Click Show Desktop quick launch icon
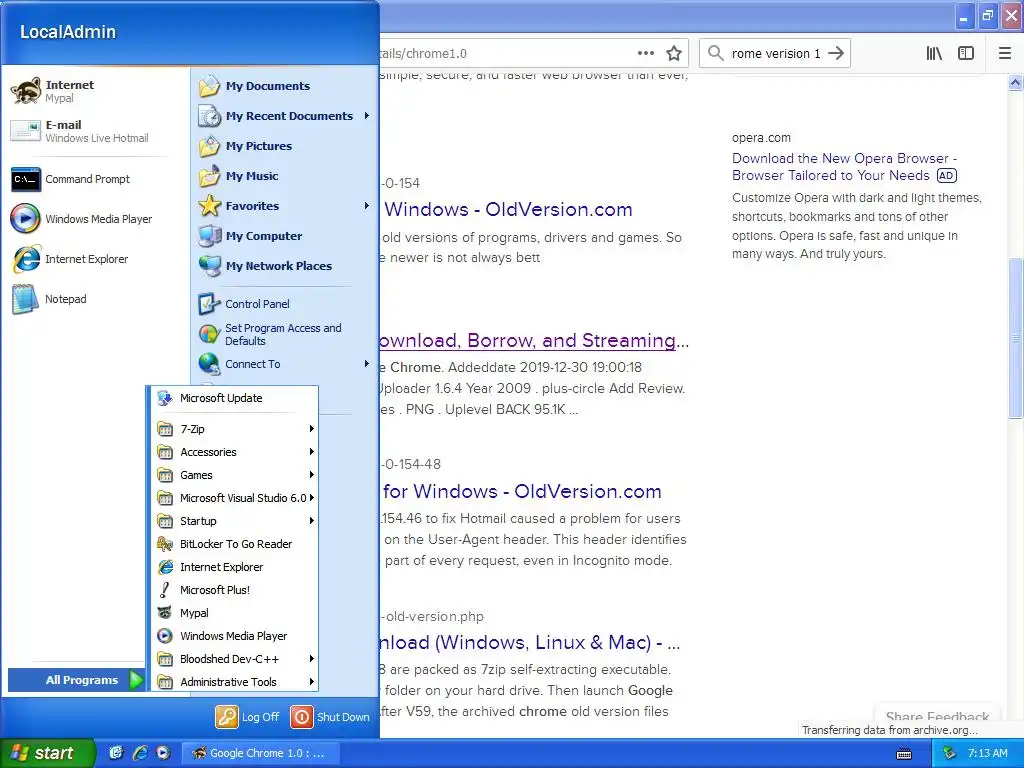Image resolution: width=1024 pixels, height=768 pixels. tap(116, 753)
